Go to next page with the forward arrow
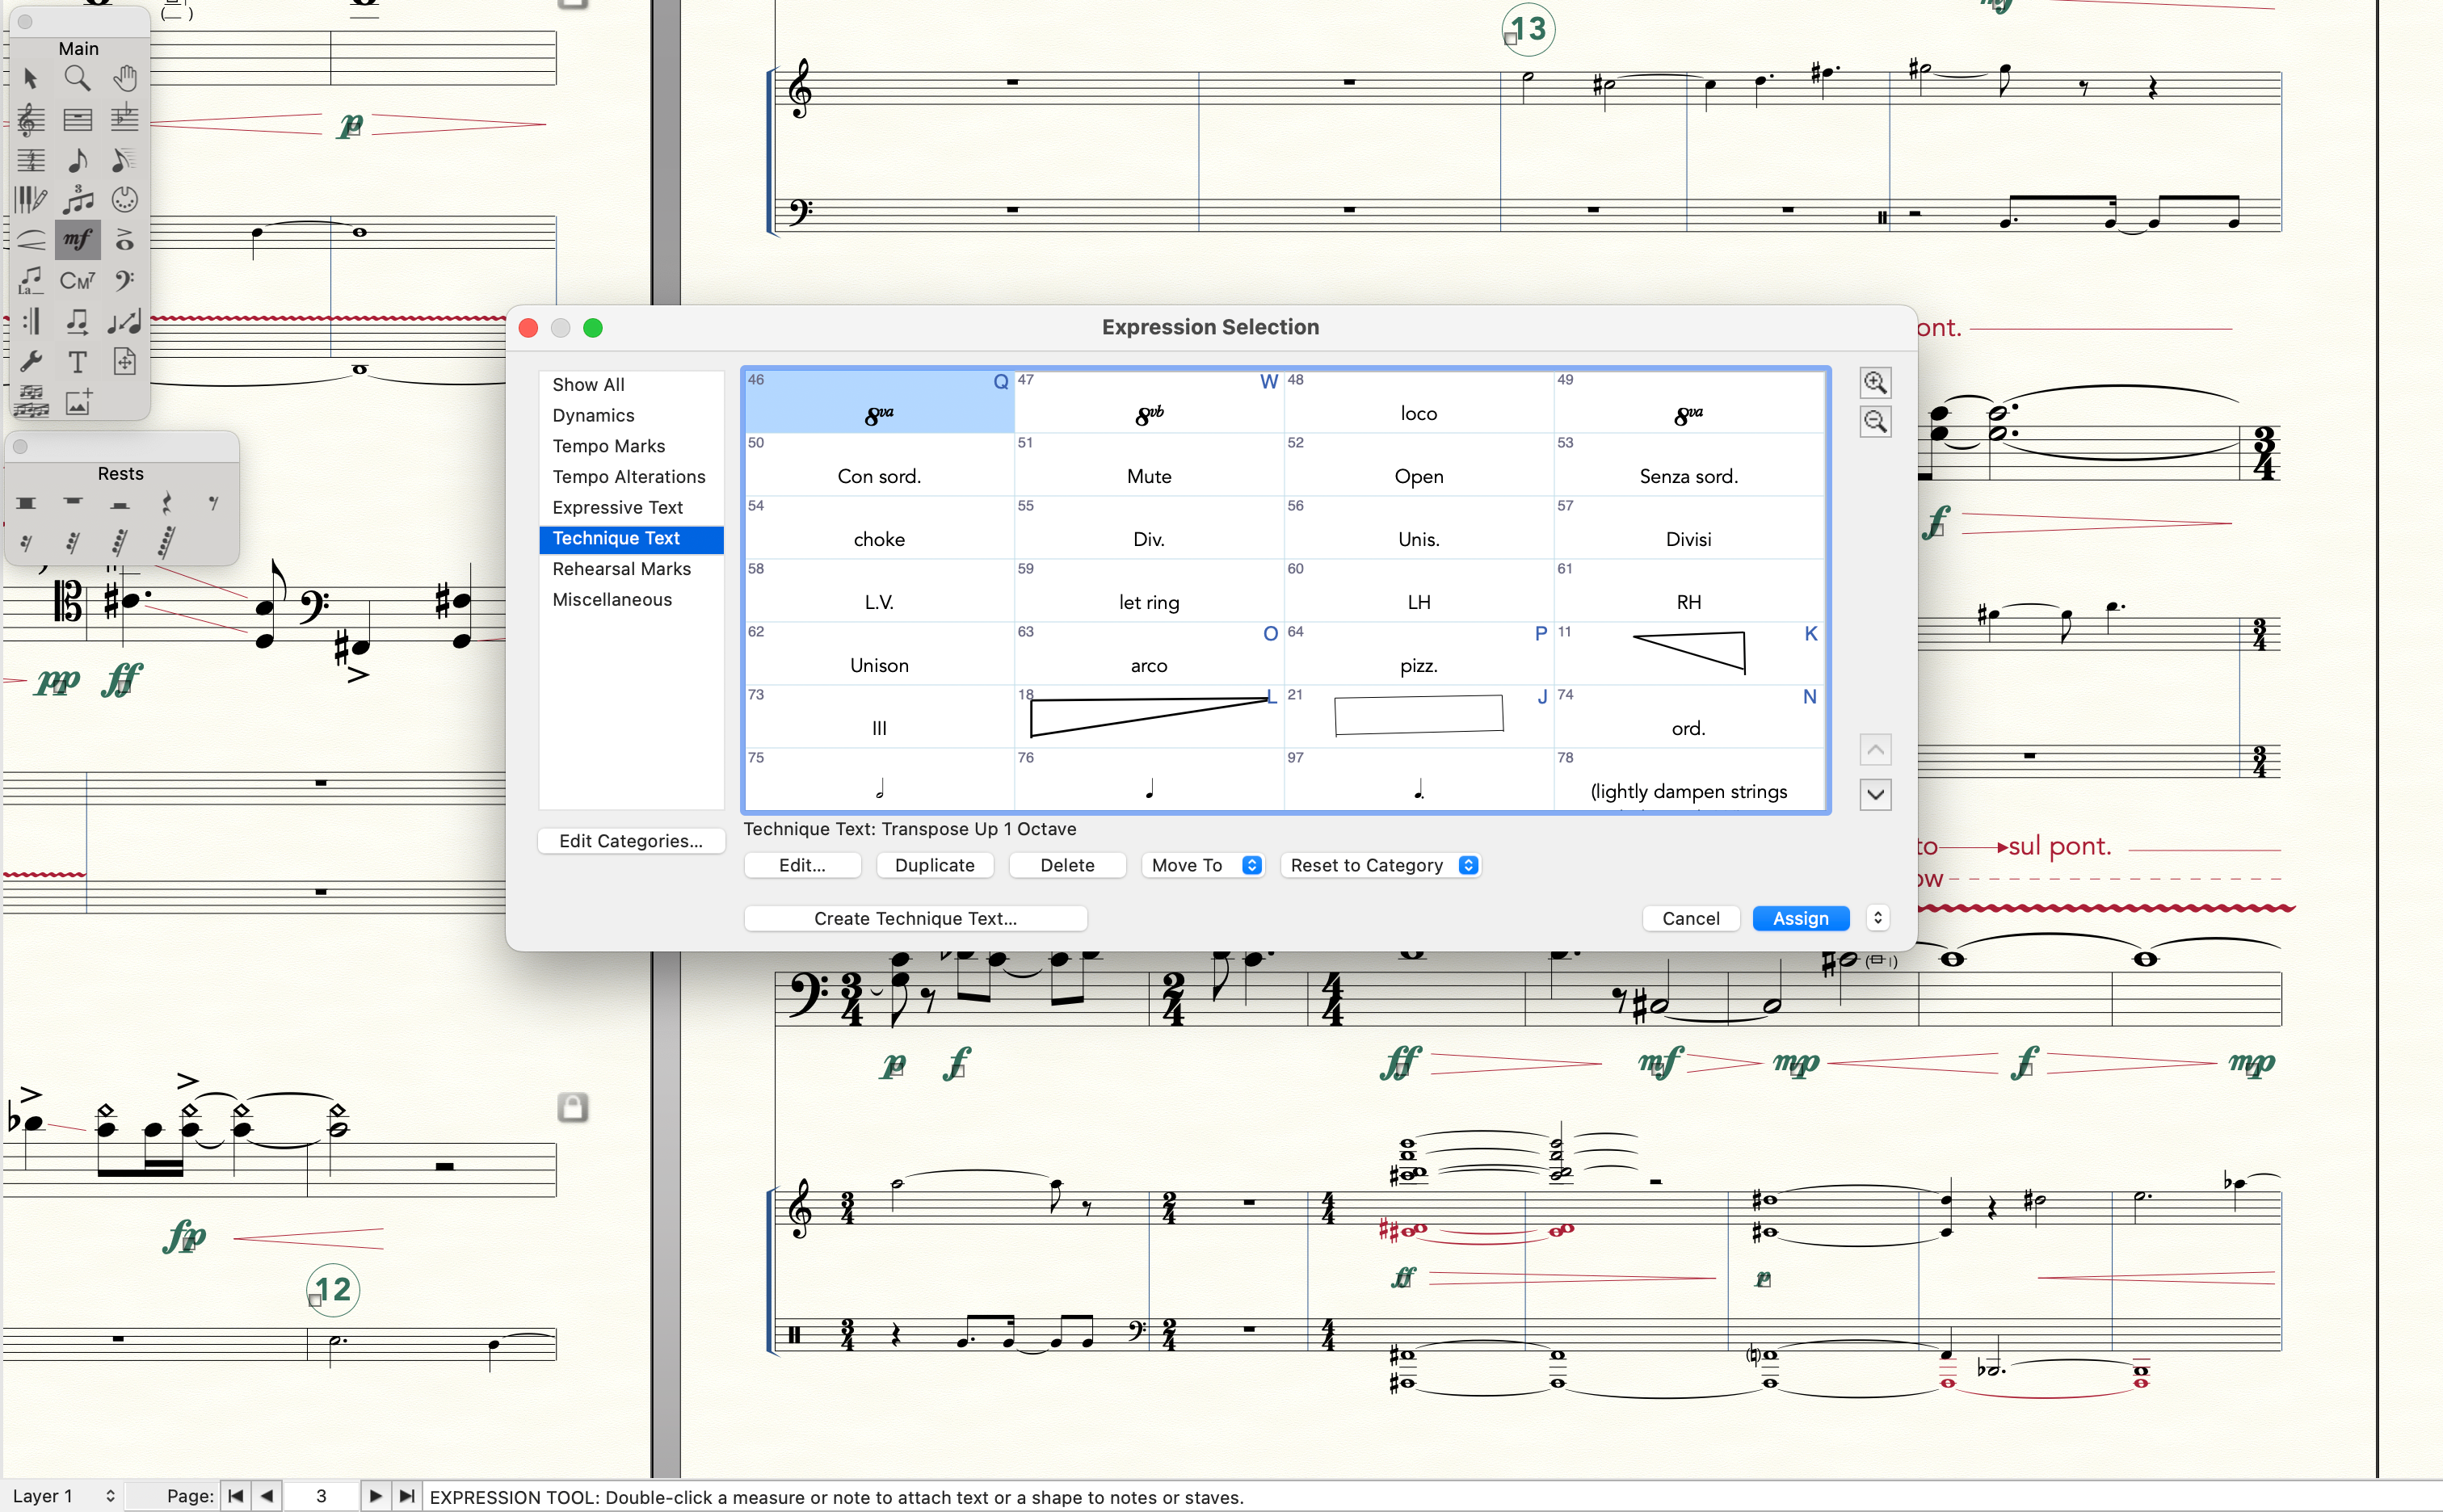2443x1512 pixels. (x=375, y=1496)
